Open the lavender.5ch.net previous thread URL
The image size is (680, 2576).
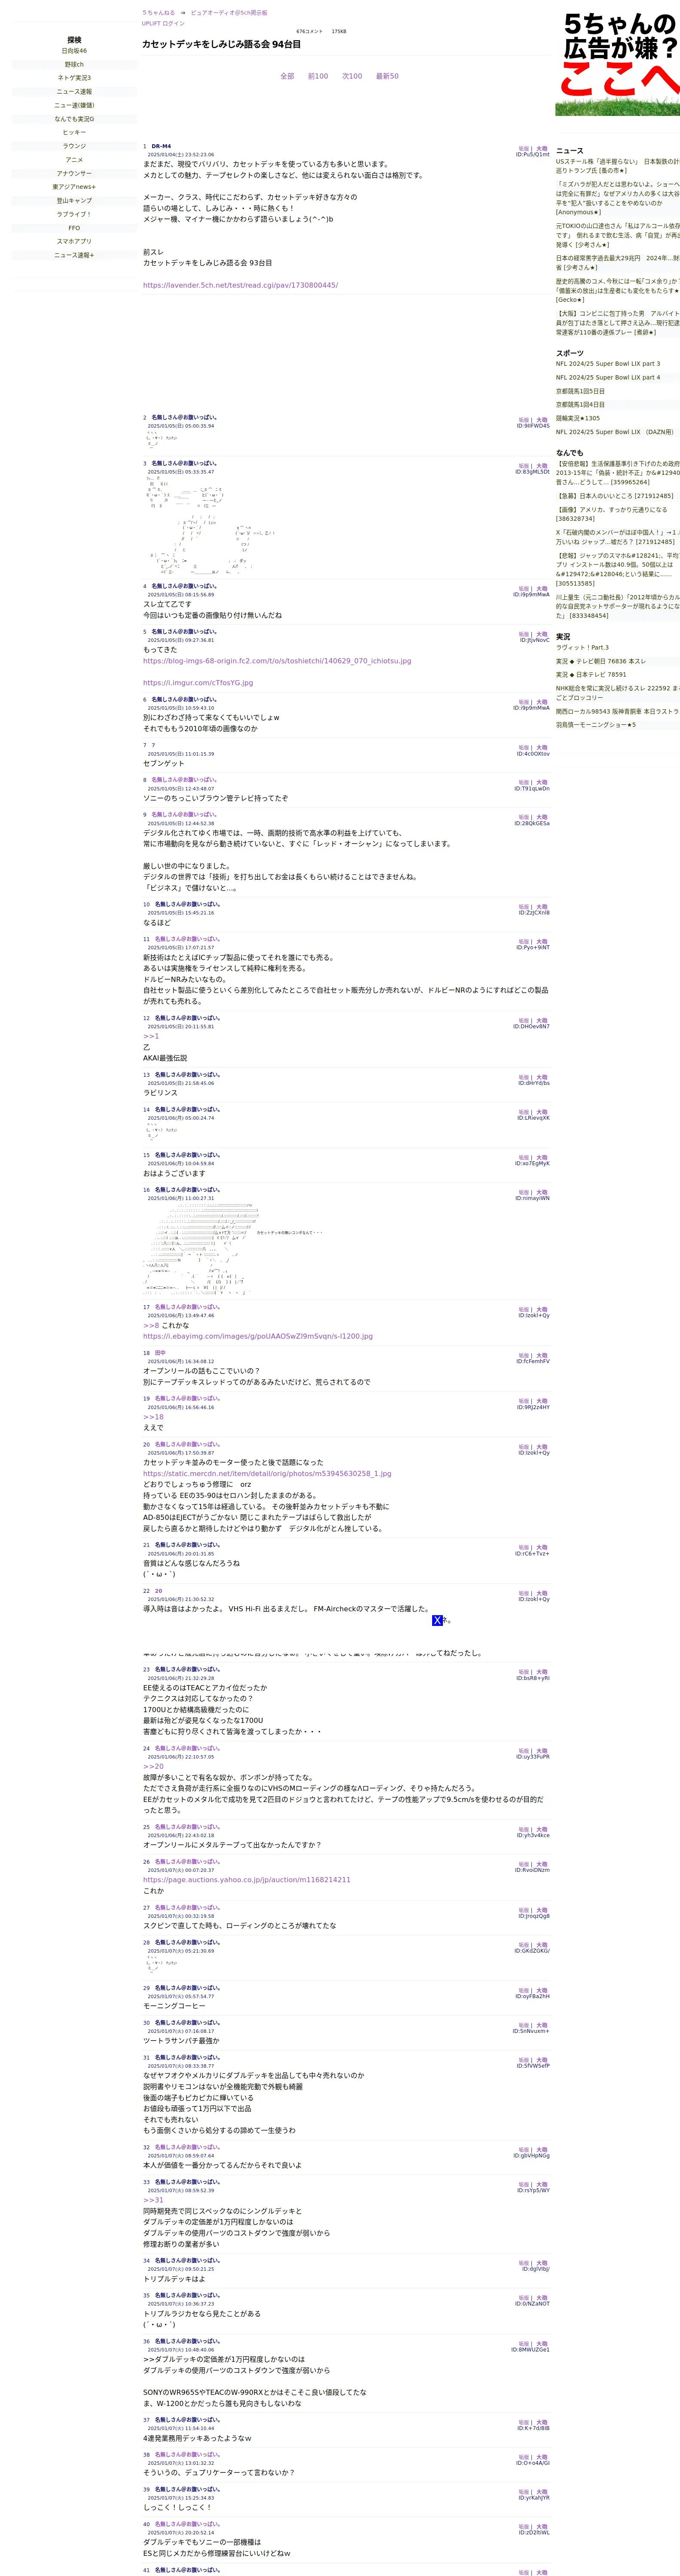pos(240,285)
